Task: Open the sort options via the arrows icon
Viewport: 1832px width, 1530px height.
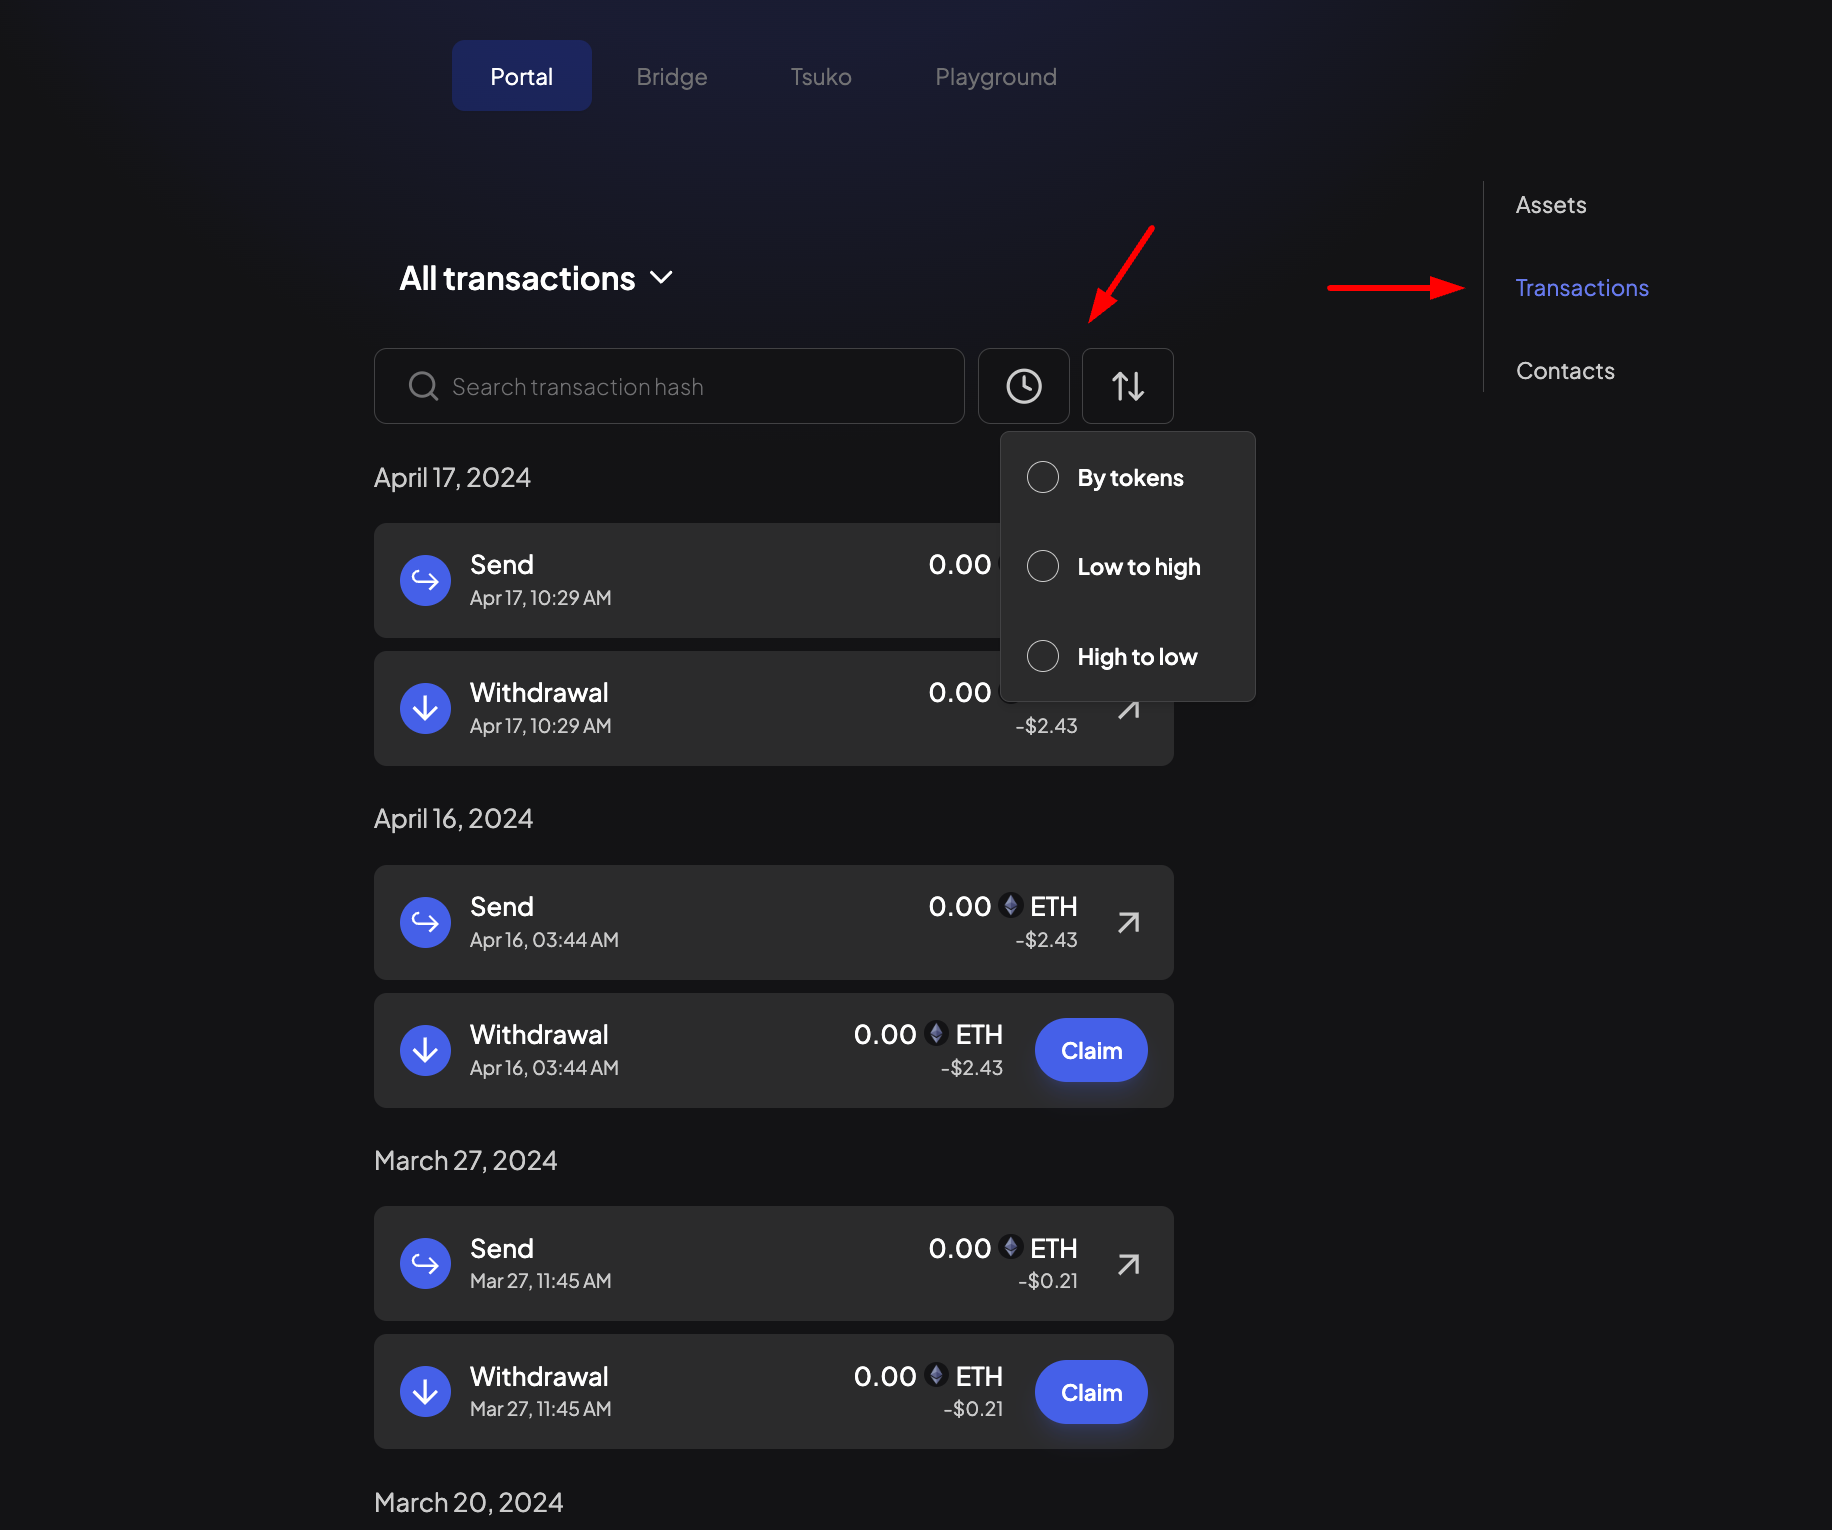Action: coord(1127,386)
